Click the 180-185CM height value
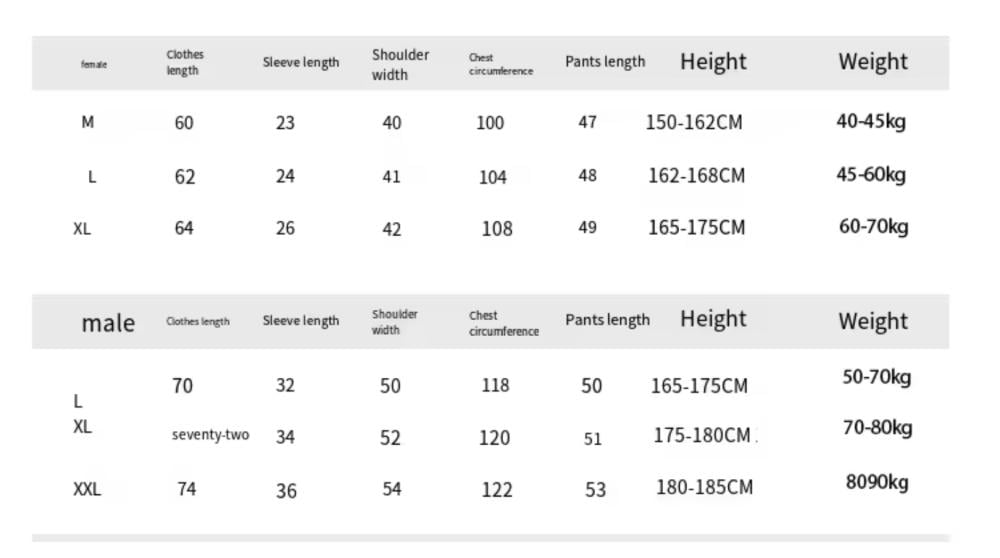The width and height of the screenshot is (1000, 558). click(x=705, y=488)
